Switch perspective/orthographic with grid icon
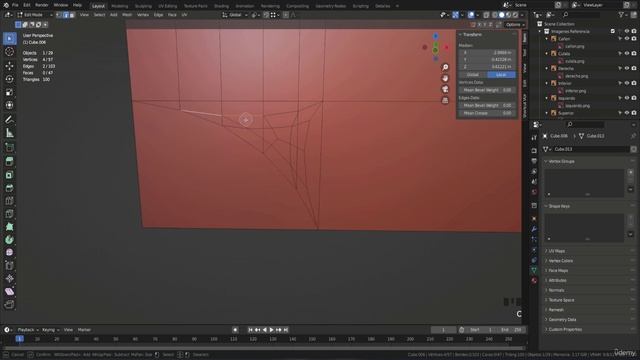The height and width of the screenshot is (360, 640). 445,100
